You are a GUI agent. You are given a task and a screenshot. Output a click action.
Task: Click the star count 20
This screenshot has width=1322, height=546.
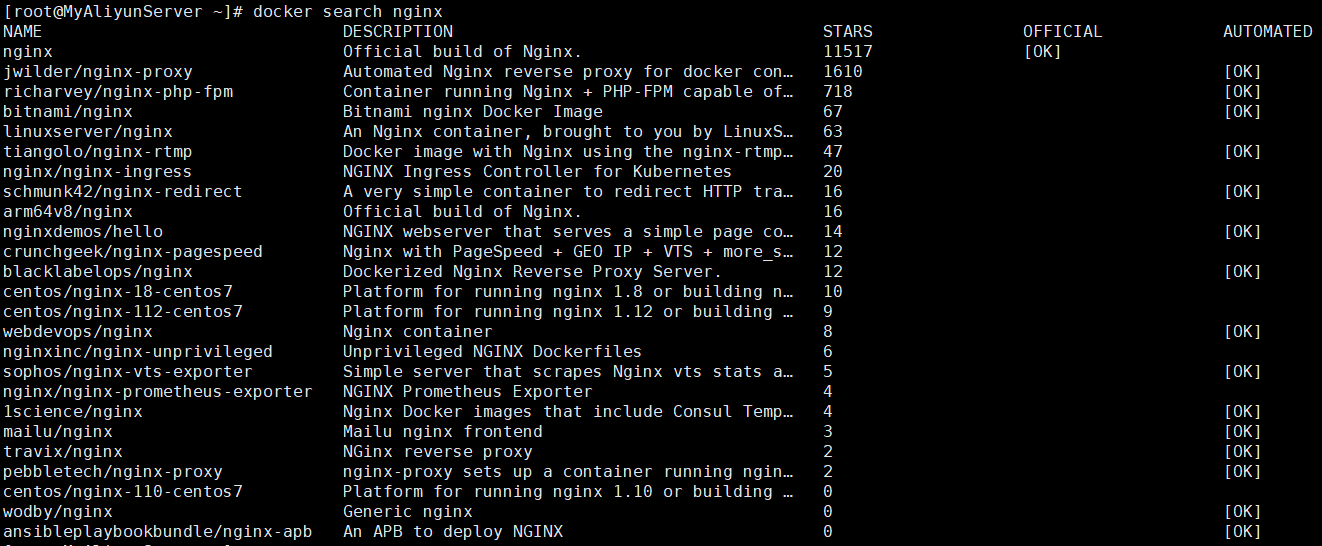point(833,171)
